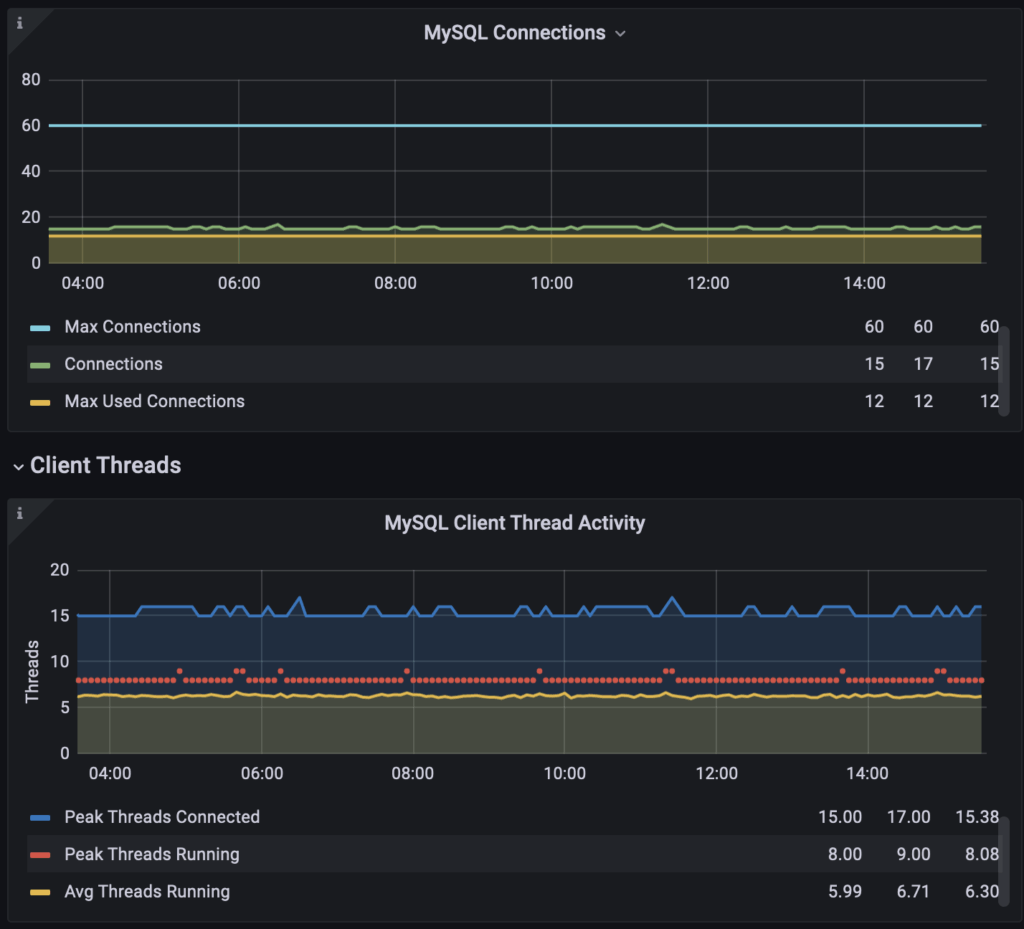Collapse the Client Threads row

coord(18,466)
